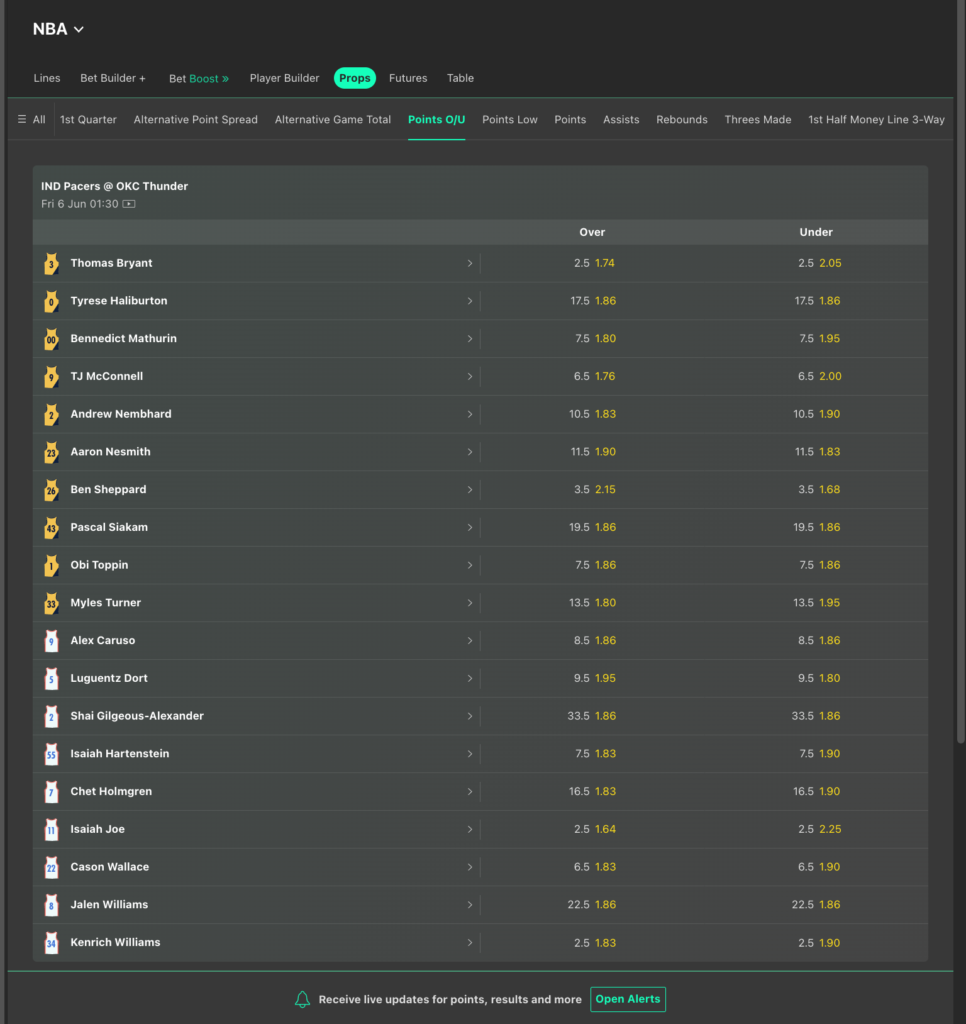Viewport: 966px width, 1024px height.
Task: Select the Props tab
Action: 355,78
